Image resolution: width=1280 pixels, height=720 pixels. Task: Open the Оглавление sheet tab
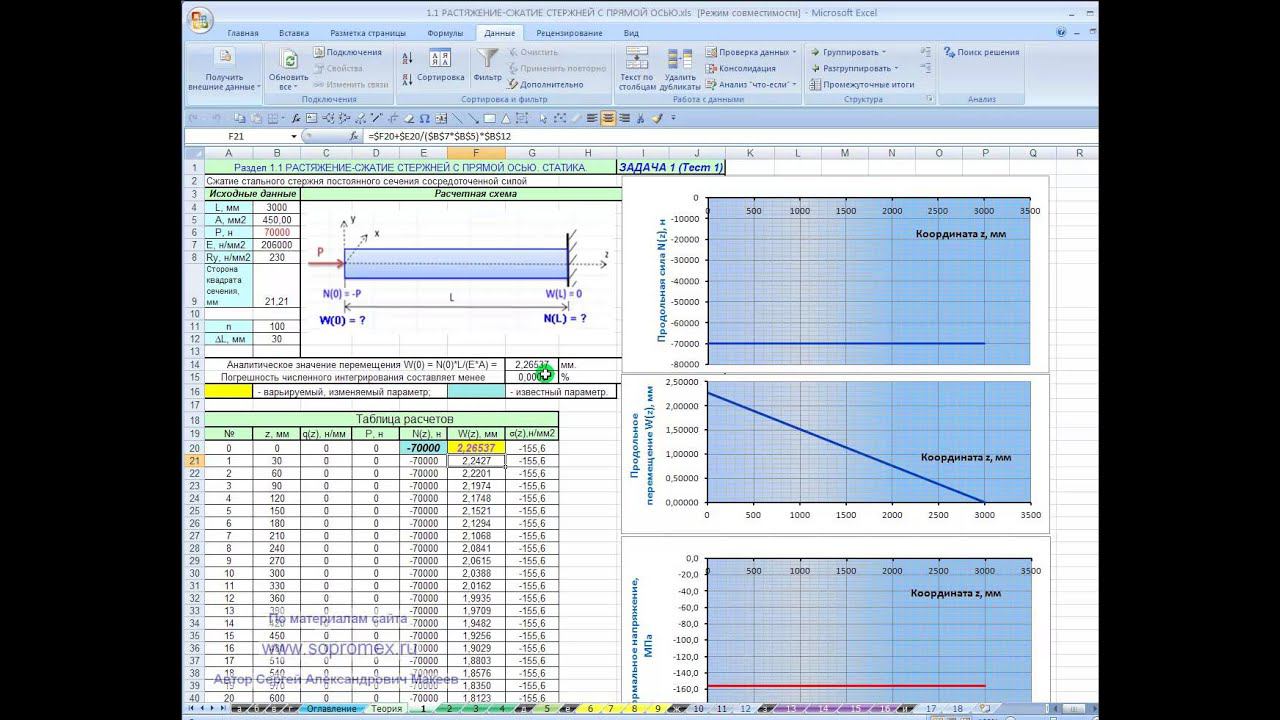click(331, 709)
